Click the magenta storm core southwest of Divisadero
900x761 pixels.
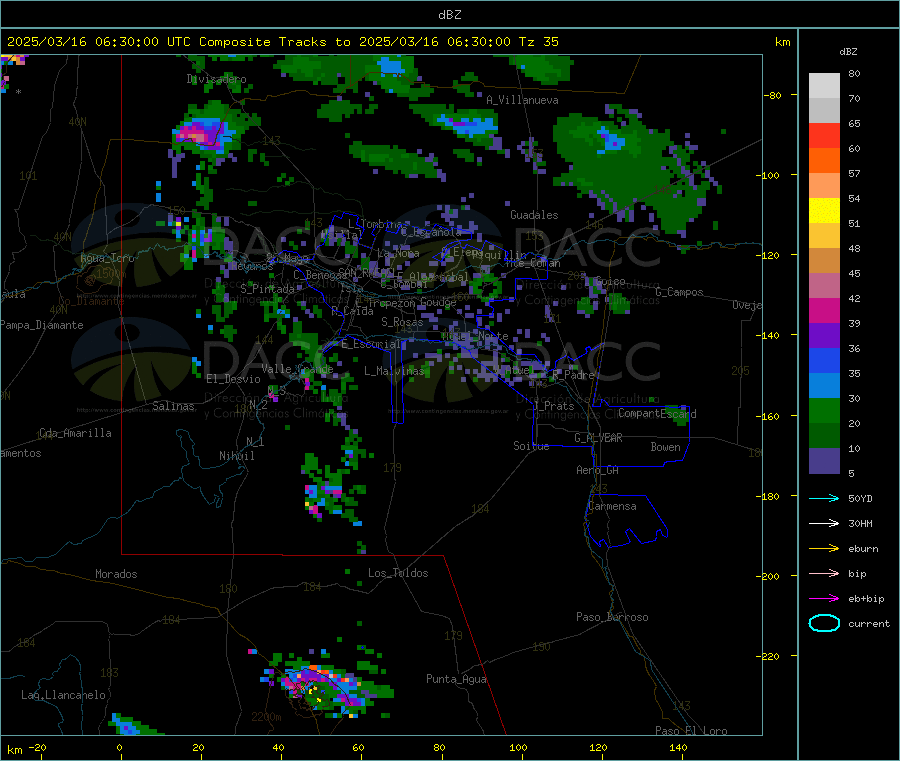point(194,135)
